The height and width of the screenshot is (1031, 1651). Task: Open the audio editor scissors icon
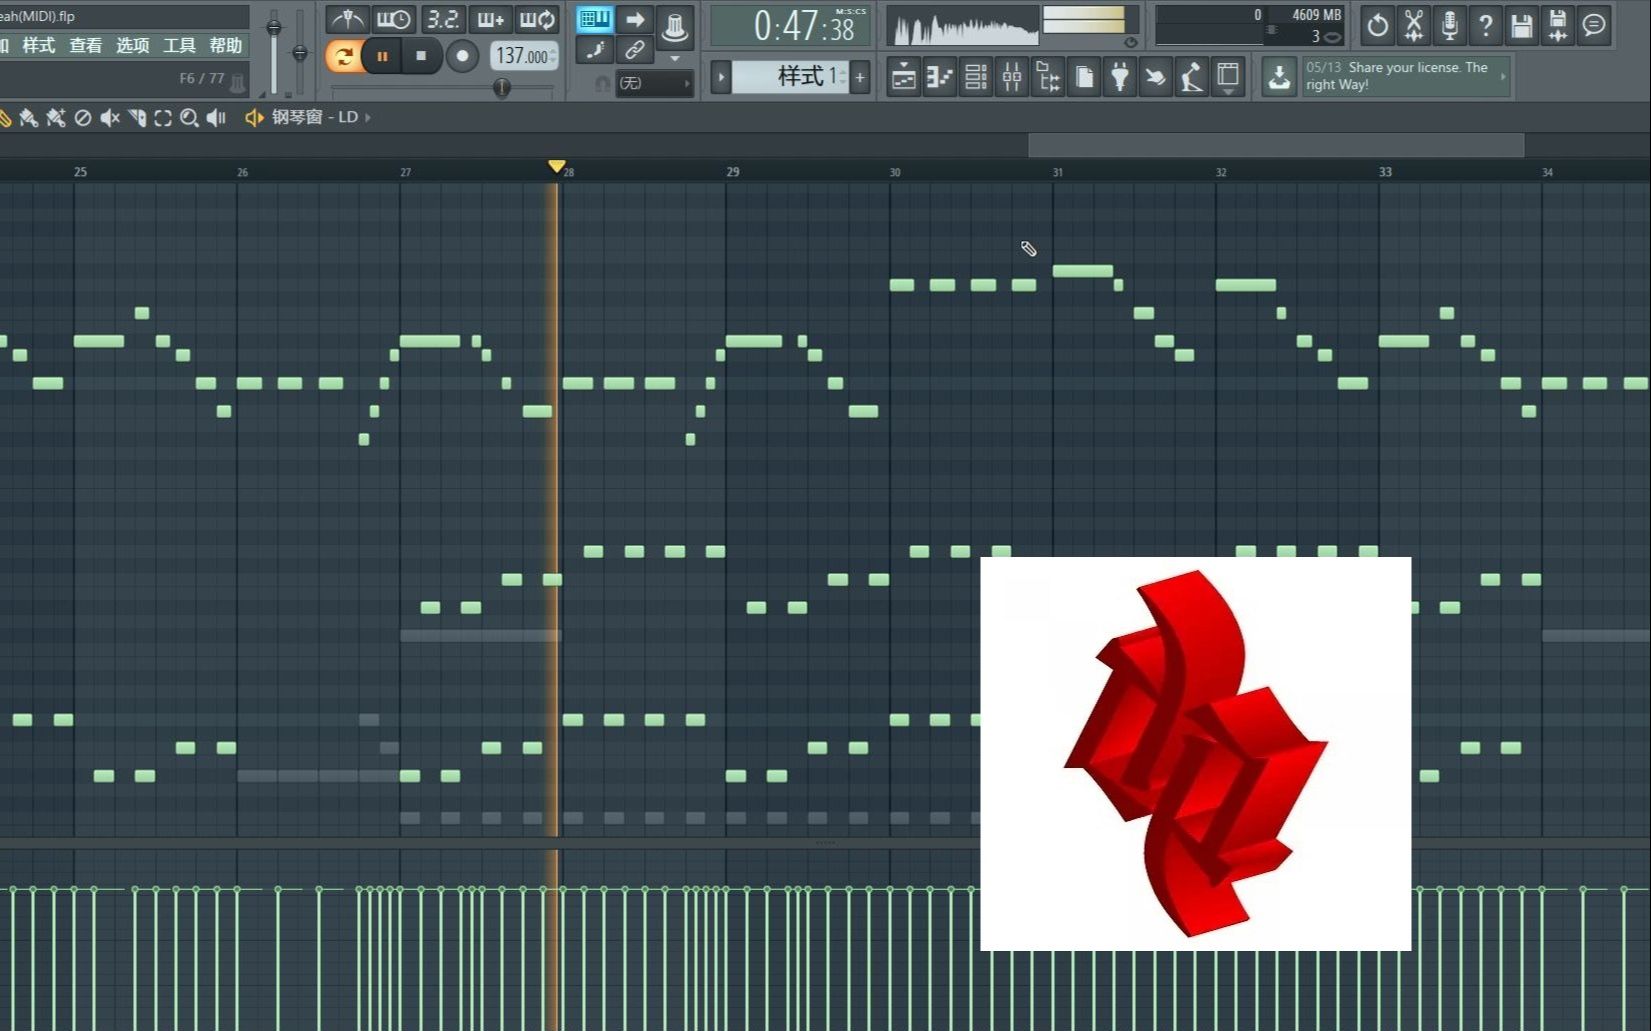tap(1413, 25)
